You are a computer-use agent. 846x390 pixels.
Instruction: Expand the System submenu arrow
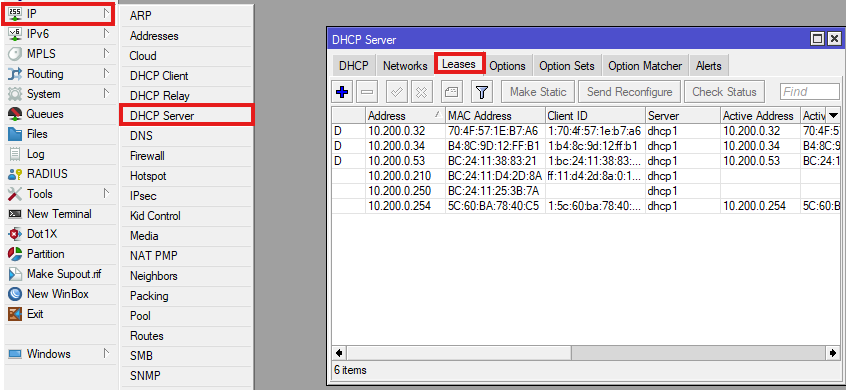click(x=107, y=94)
